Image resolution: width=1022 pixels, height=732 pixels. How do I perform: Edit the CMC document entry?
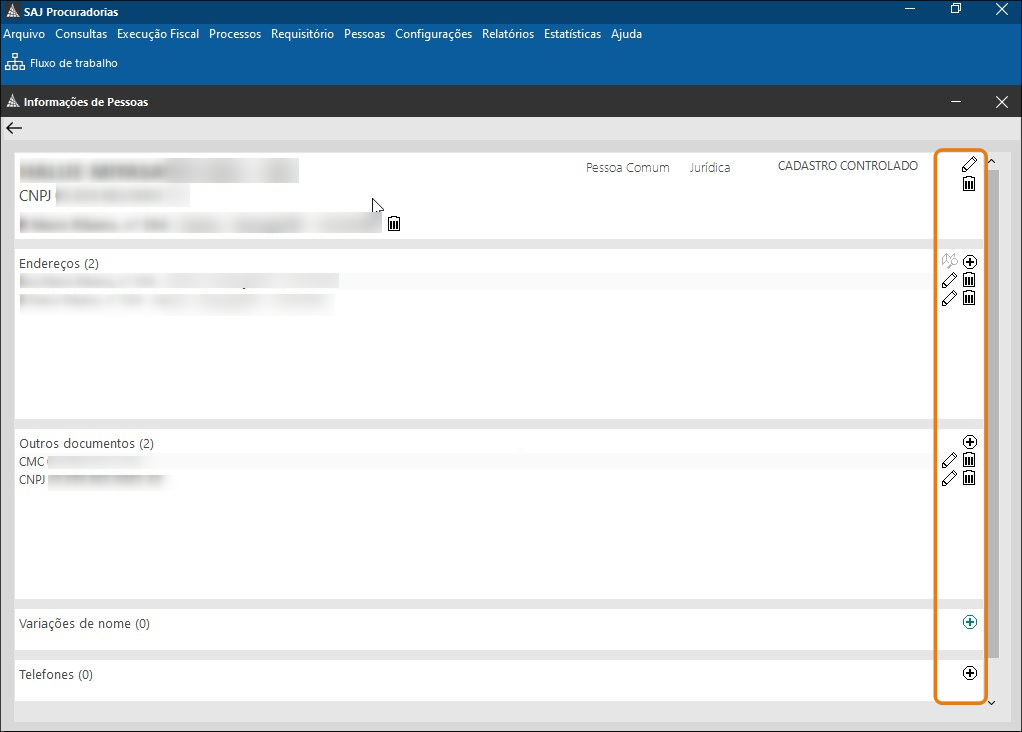(949, 460)
